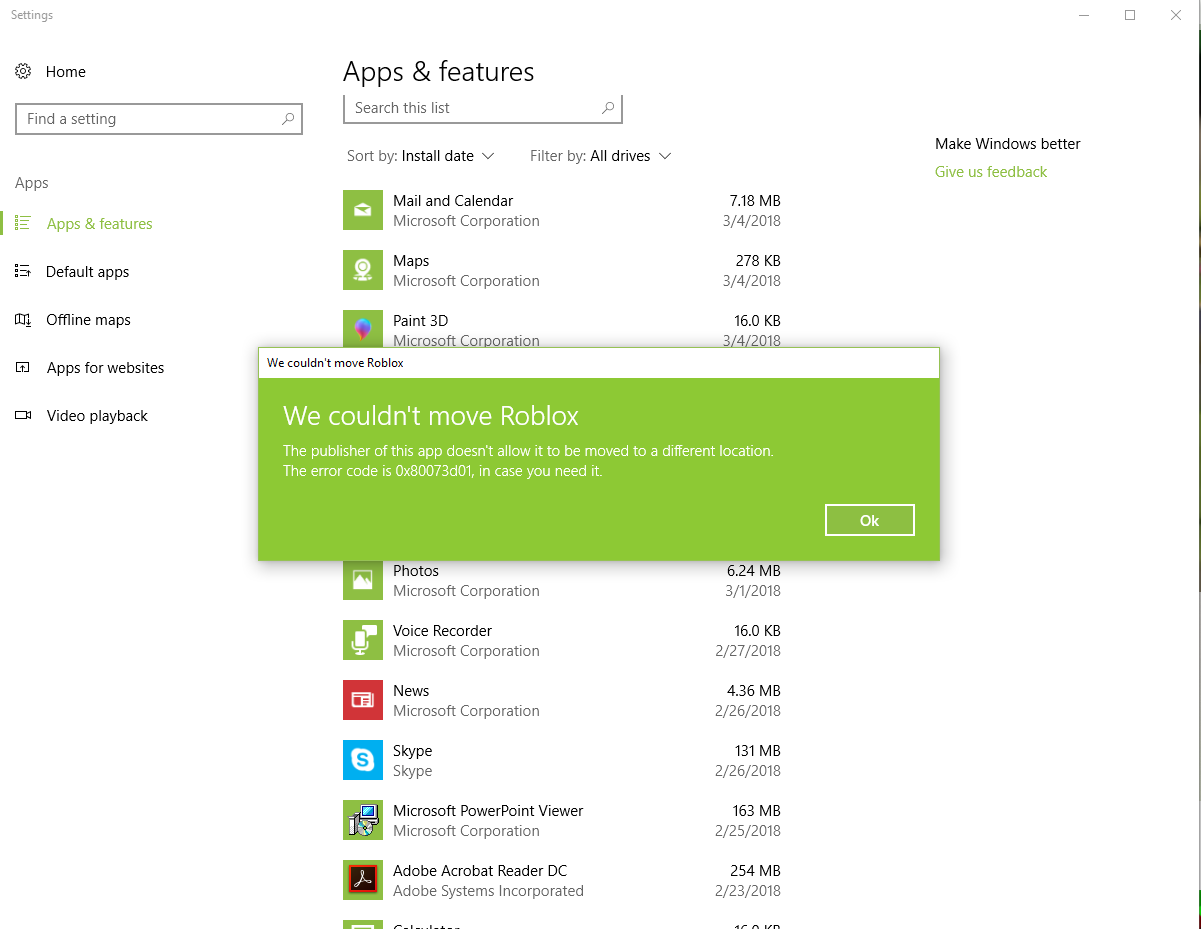Go to Default apps settings
1201x929 pixels.
(87, 272)
